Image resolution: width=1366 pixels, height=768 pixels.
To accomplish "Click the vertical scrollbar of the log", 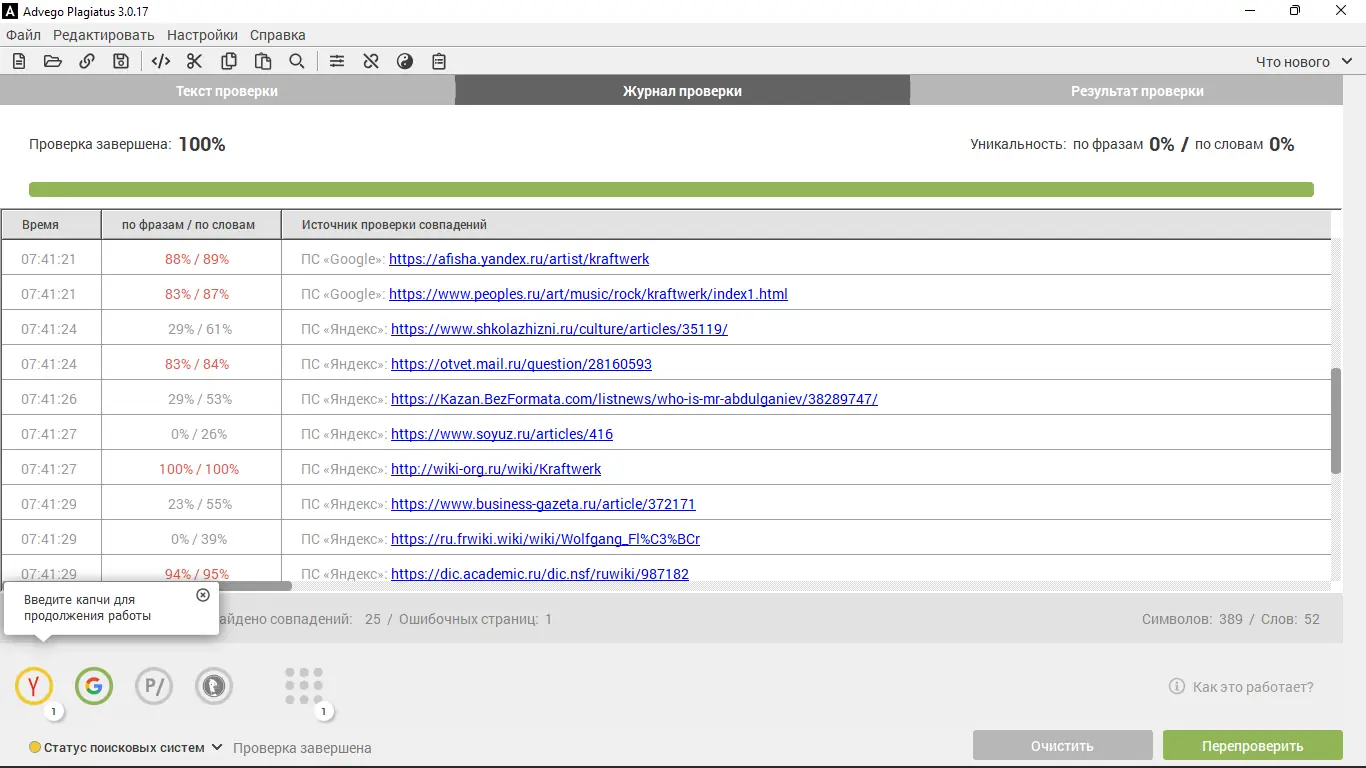I will (x=1336, y=421).
